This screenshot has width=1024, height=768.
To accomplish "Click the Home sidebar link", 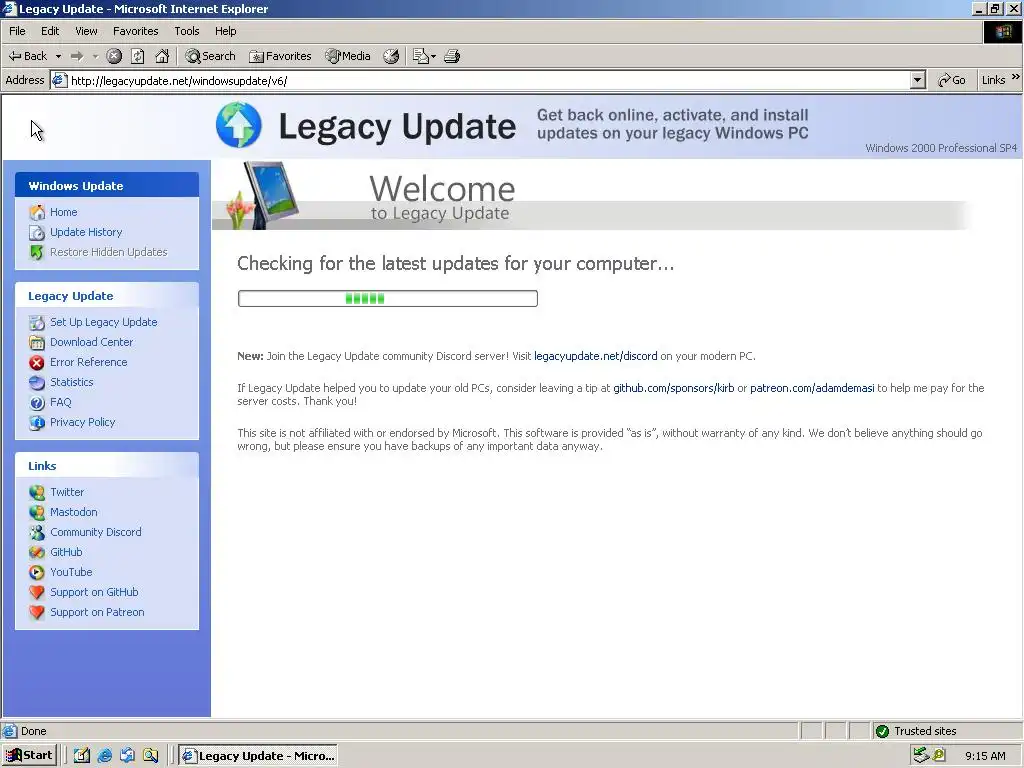I will pyautogui.click(x=63, y=212).
